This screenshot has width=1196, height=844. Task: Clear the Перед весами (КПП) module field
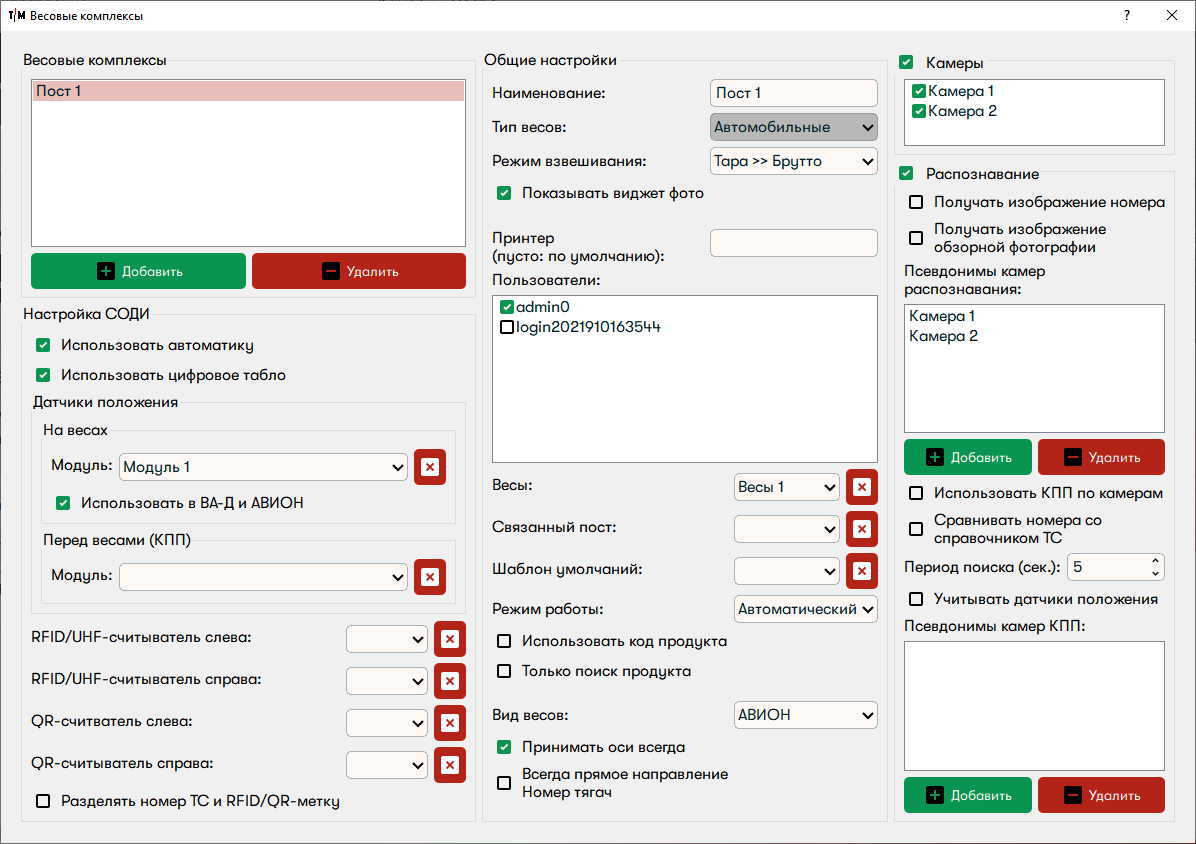click(x=430, y=577)
